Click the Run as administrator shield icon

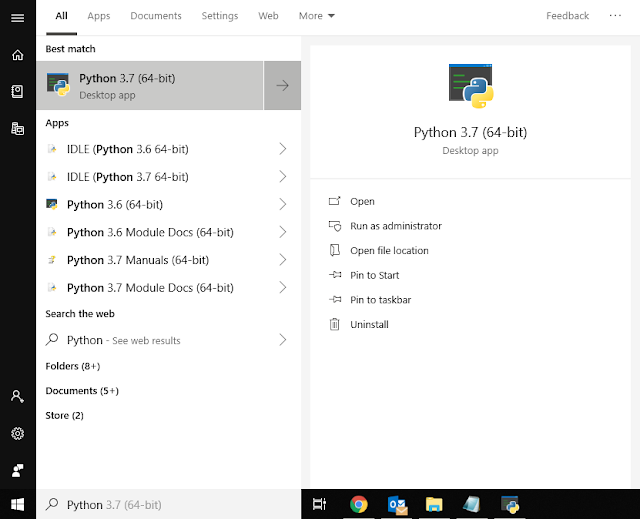[335, 226]
